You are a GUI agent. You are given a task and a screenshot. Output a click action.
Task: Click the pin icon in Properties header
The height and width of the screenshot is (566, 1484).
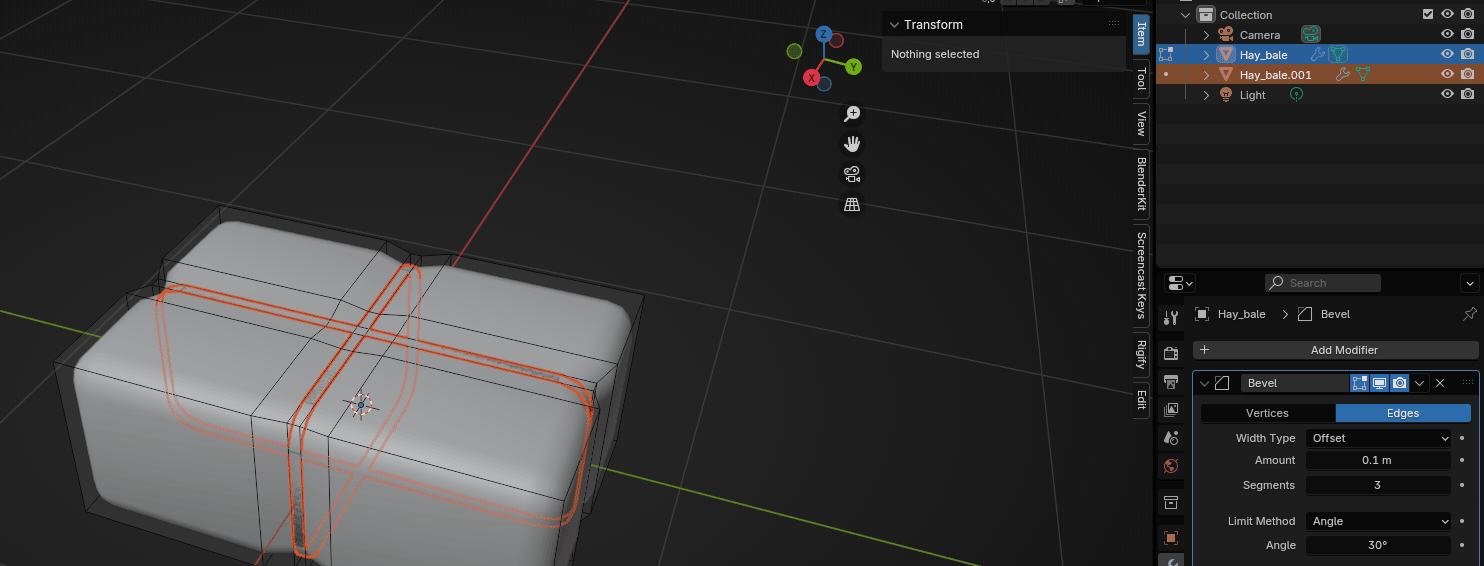point(1469,314)
